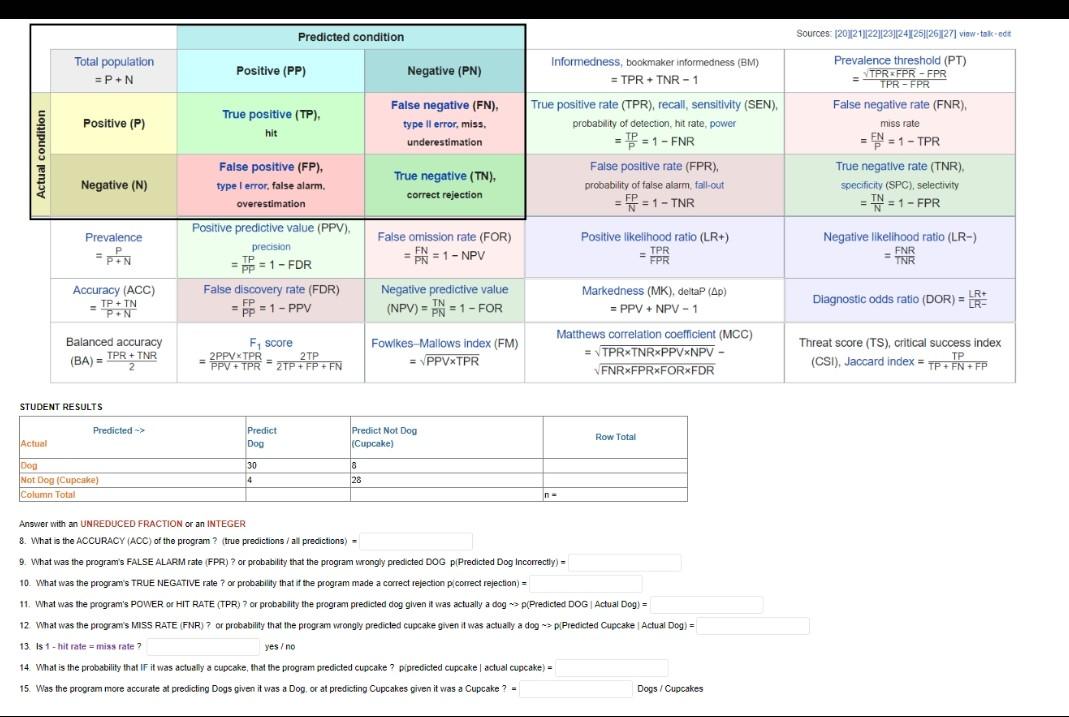Viewport: 1069px width, 717px height.
Task: Click the Row Total header cell
Action: (615, 437)
